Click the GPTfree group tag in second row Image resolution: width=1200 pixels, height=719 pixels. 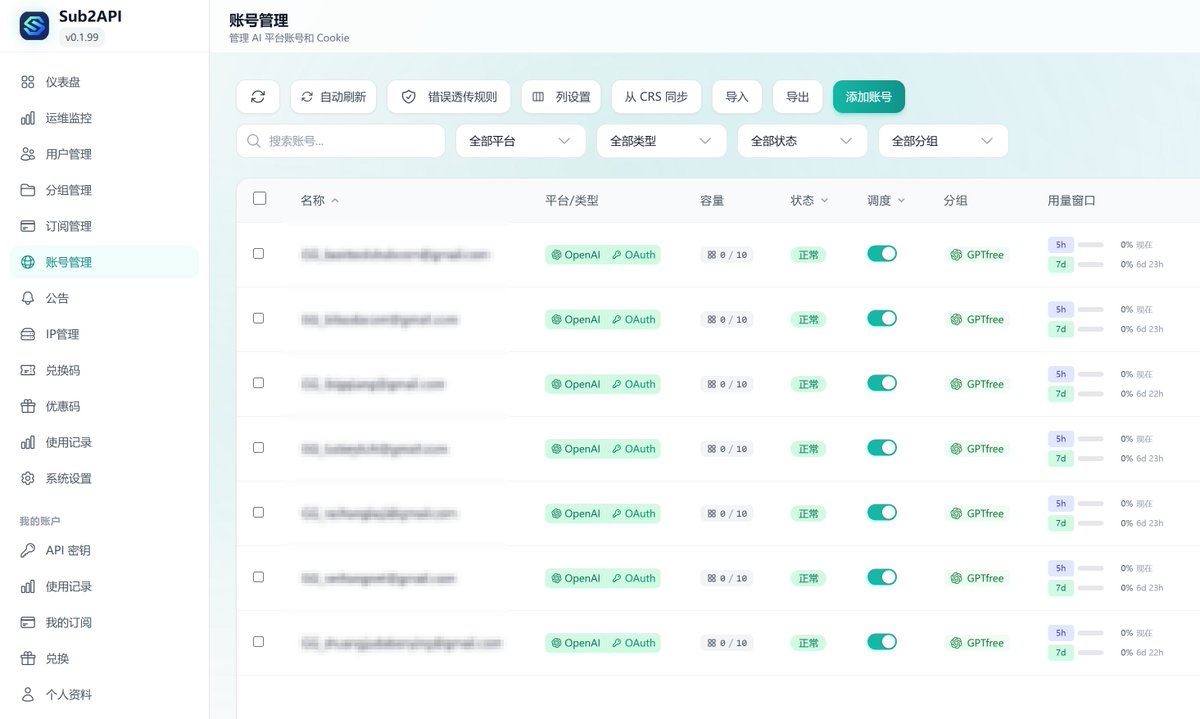point(977,319)
